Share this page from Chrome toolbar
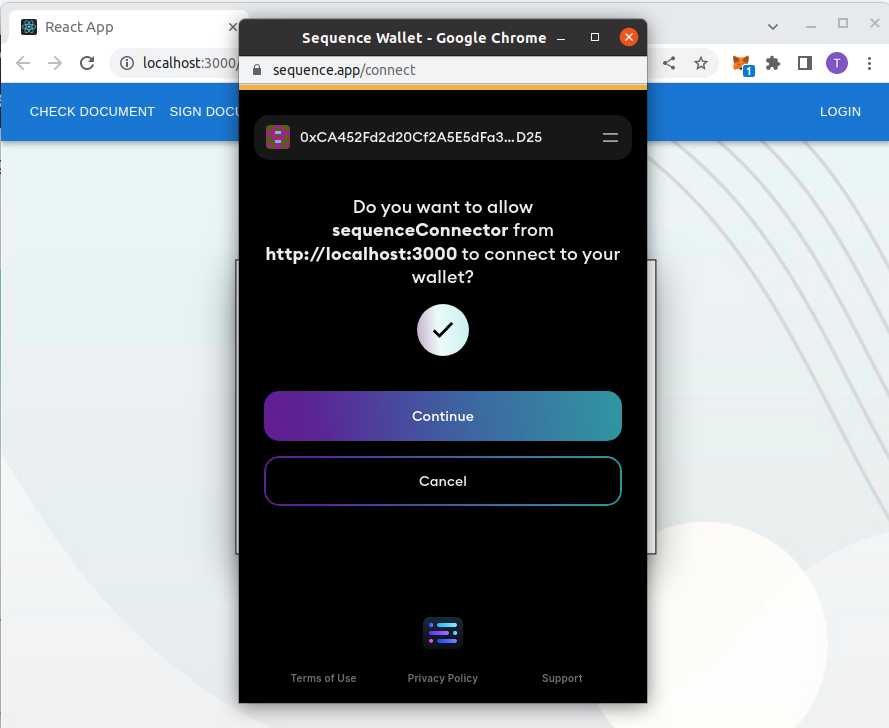 669,63
